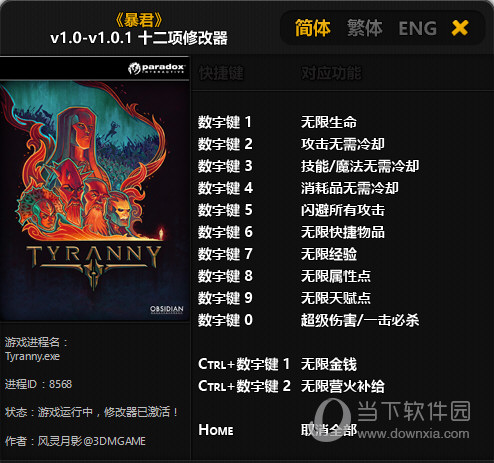Enable 闪避所有攻击 cheat

343,210
